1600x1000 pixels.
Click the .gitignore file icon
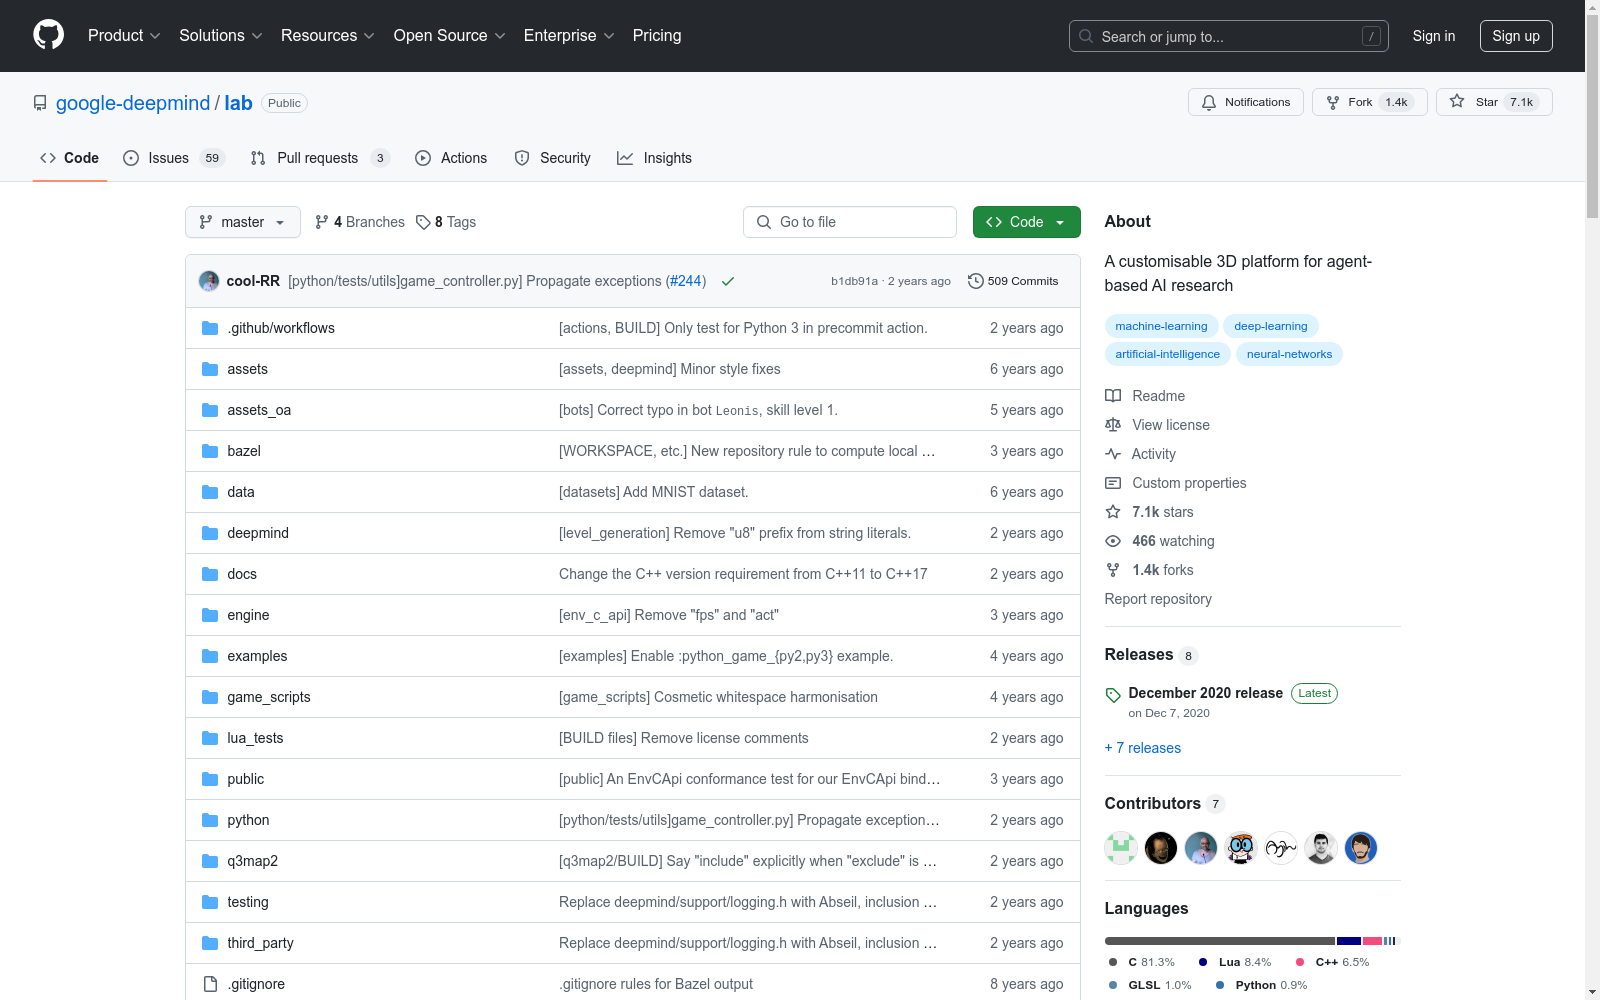pos(210,984)
